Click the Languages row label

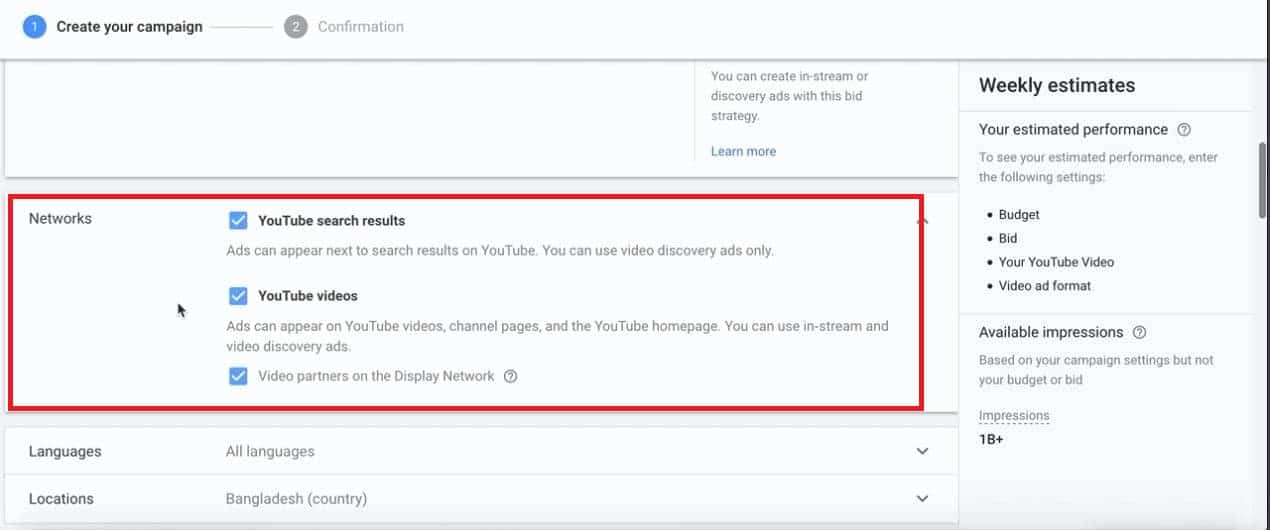(65, 451)
